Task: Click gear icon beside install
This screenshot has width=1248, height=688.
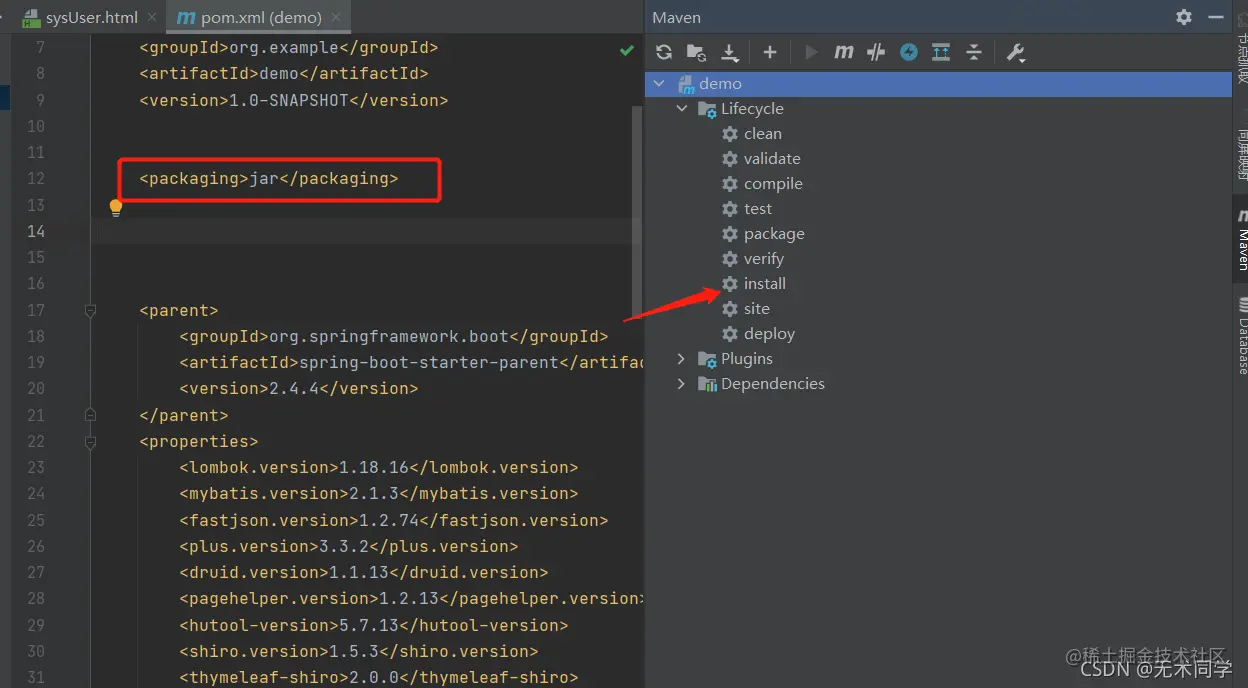Action: (730, 284)
